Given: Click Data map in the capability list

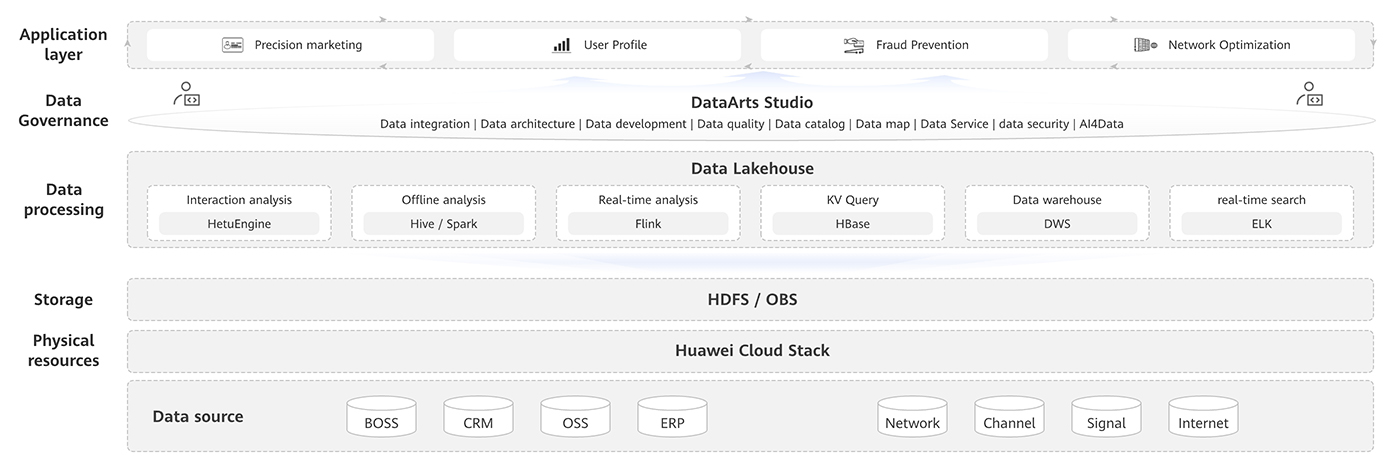Looking at the screenshot, I should 883,124.
